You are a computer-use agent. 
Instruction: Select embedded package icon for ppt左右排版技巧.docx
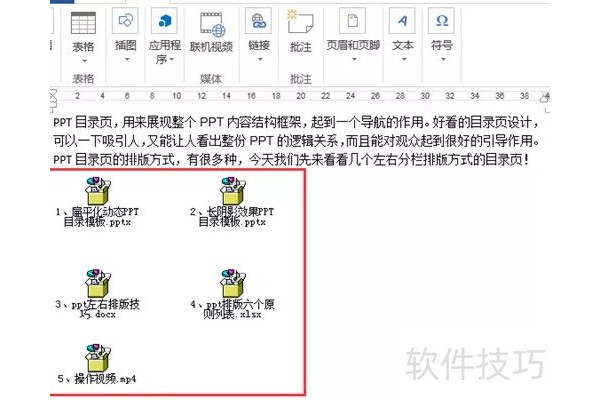[x=98, y=283]
